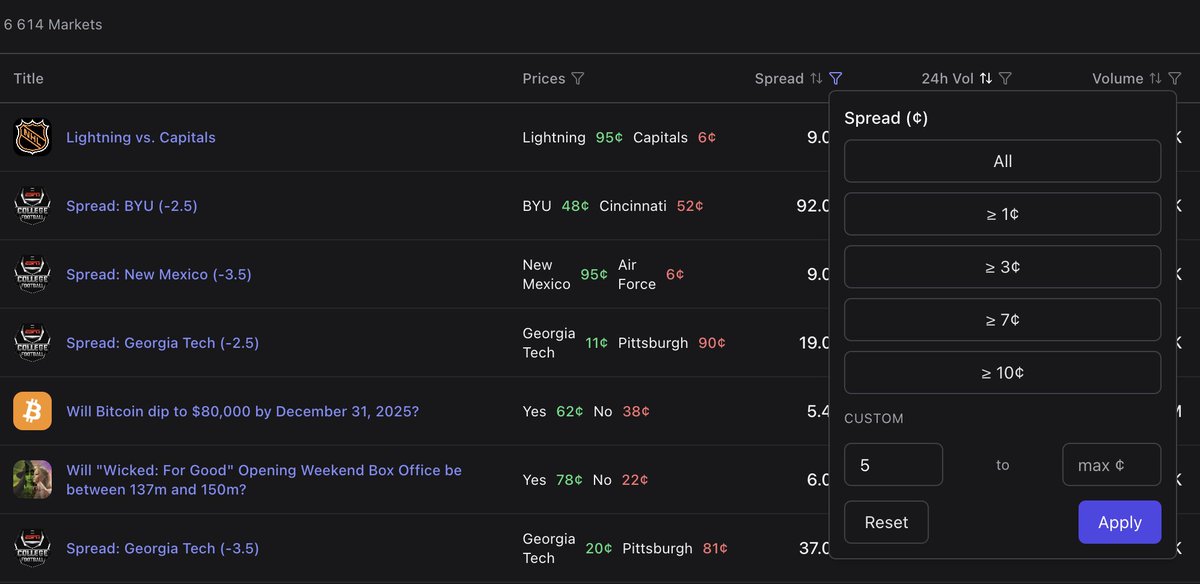1200x584 pixels.
Task: Click the max ¢ input field
Action: point(1111,465)
